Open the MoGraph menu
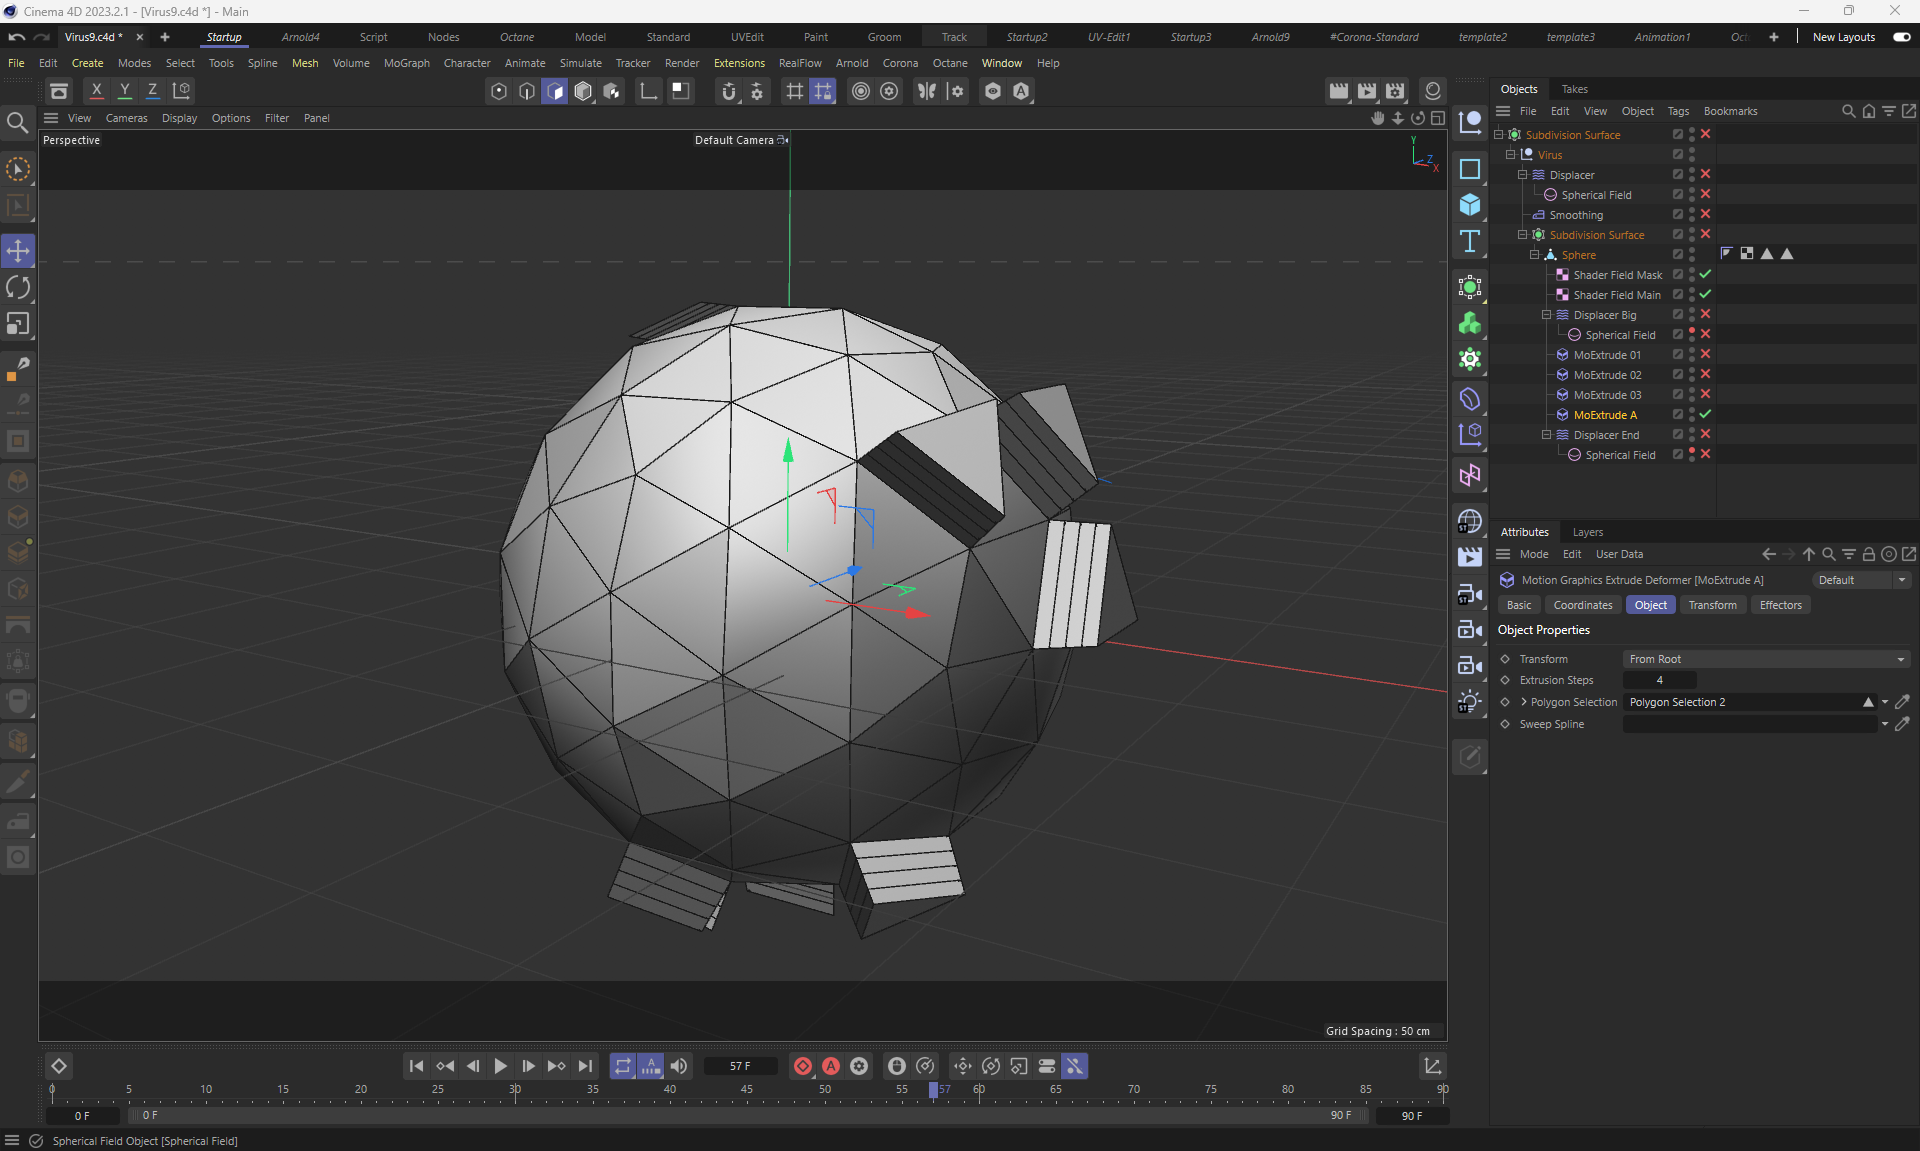Screen dimensions: 1920x1151 [x=406, y=63]
